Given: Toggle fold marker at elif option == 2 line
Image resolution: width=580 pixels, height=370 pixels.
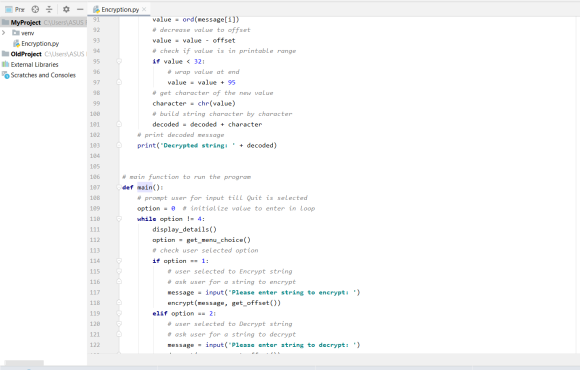Looking at the screenshot, I should 119,313.
